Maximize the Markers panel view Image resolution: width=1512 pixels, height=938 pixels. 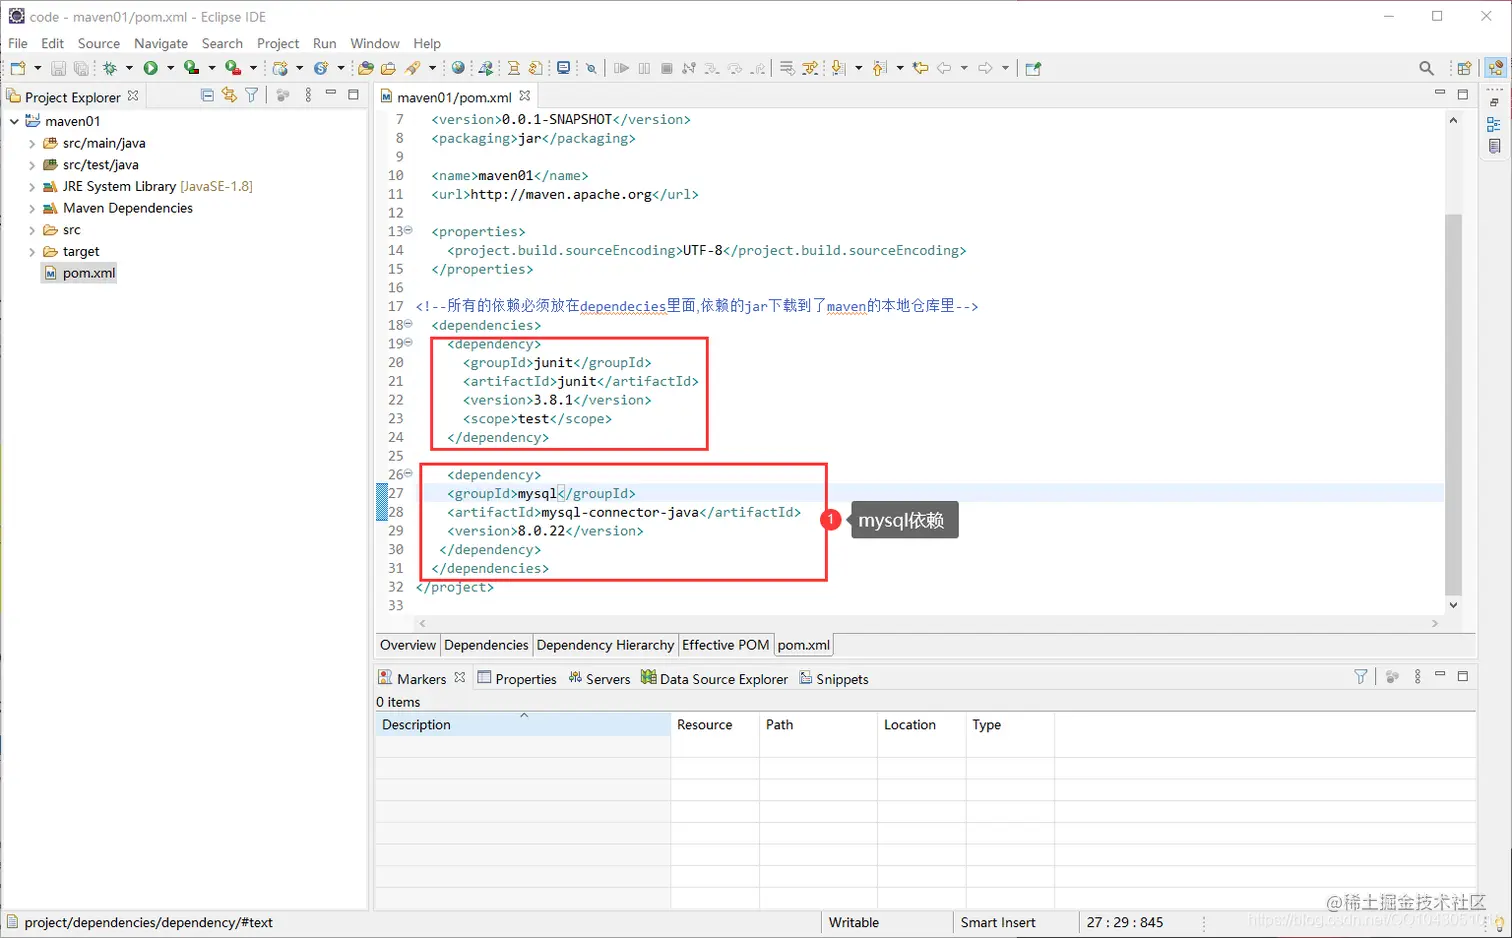(1463, 677)
